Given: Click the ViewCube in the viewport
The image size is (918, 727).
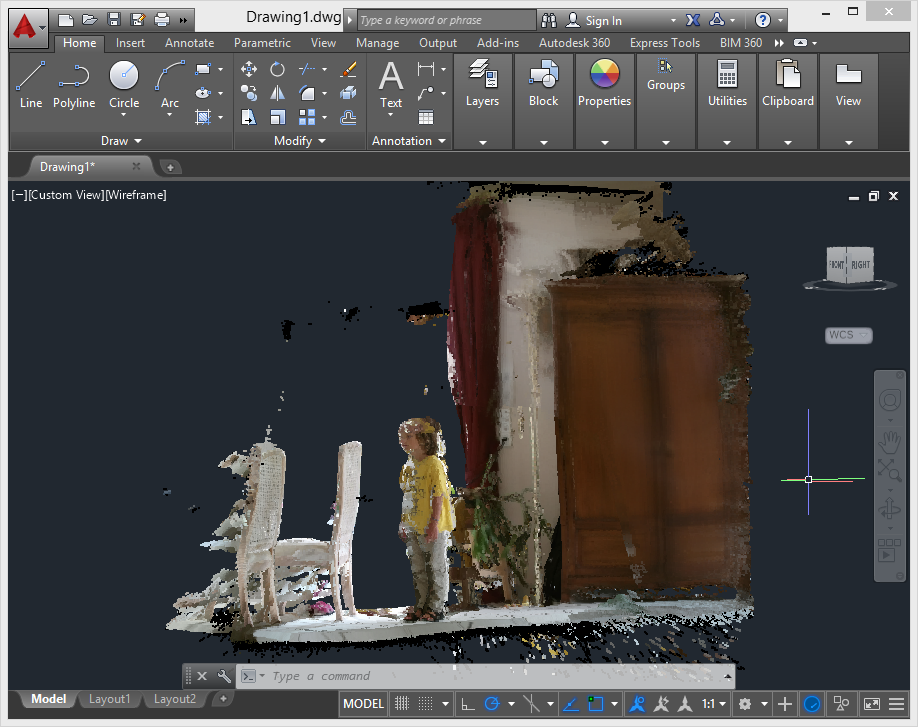Looking at the screenshot, I should 849,265.
